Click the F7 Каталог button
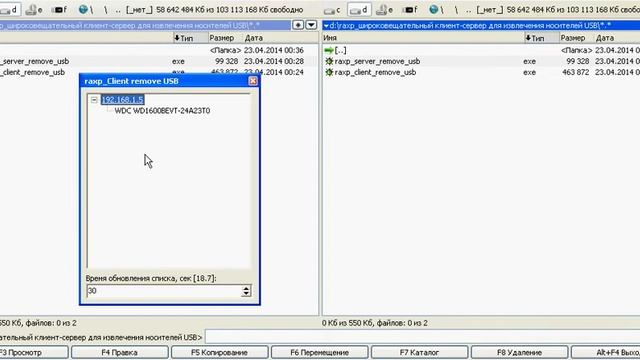Viewport: 640px width, 360px height. [419, 352]
